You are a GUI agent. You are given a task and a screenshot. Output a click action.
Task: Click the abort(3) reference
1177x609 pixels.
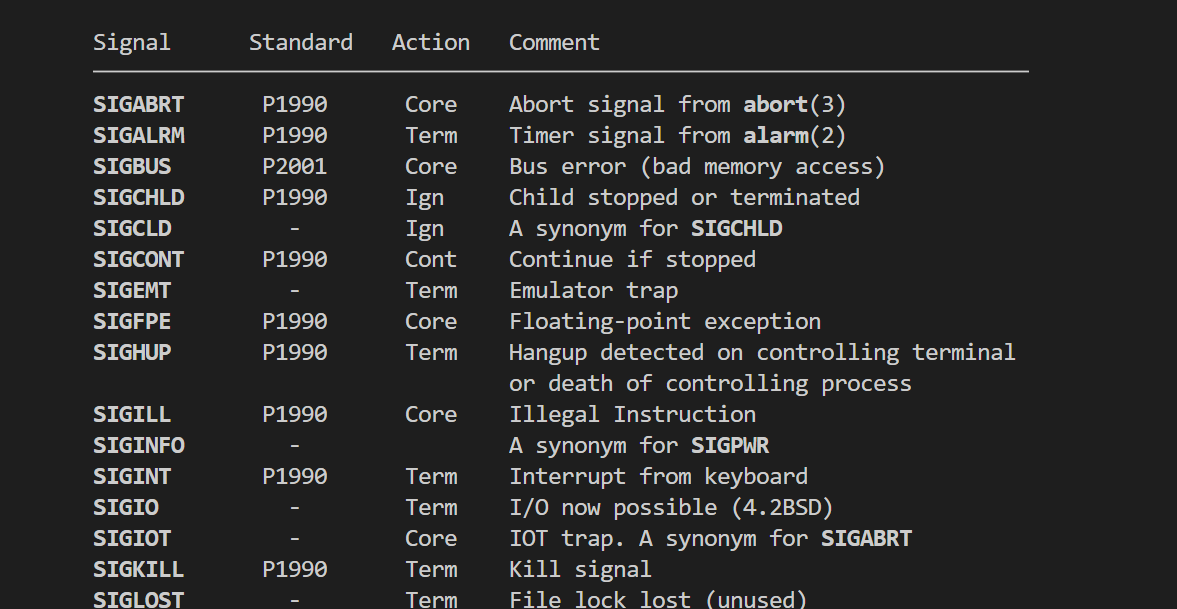coord(795,104)
